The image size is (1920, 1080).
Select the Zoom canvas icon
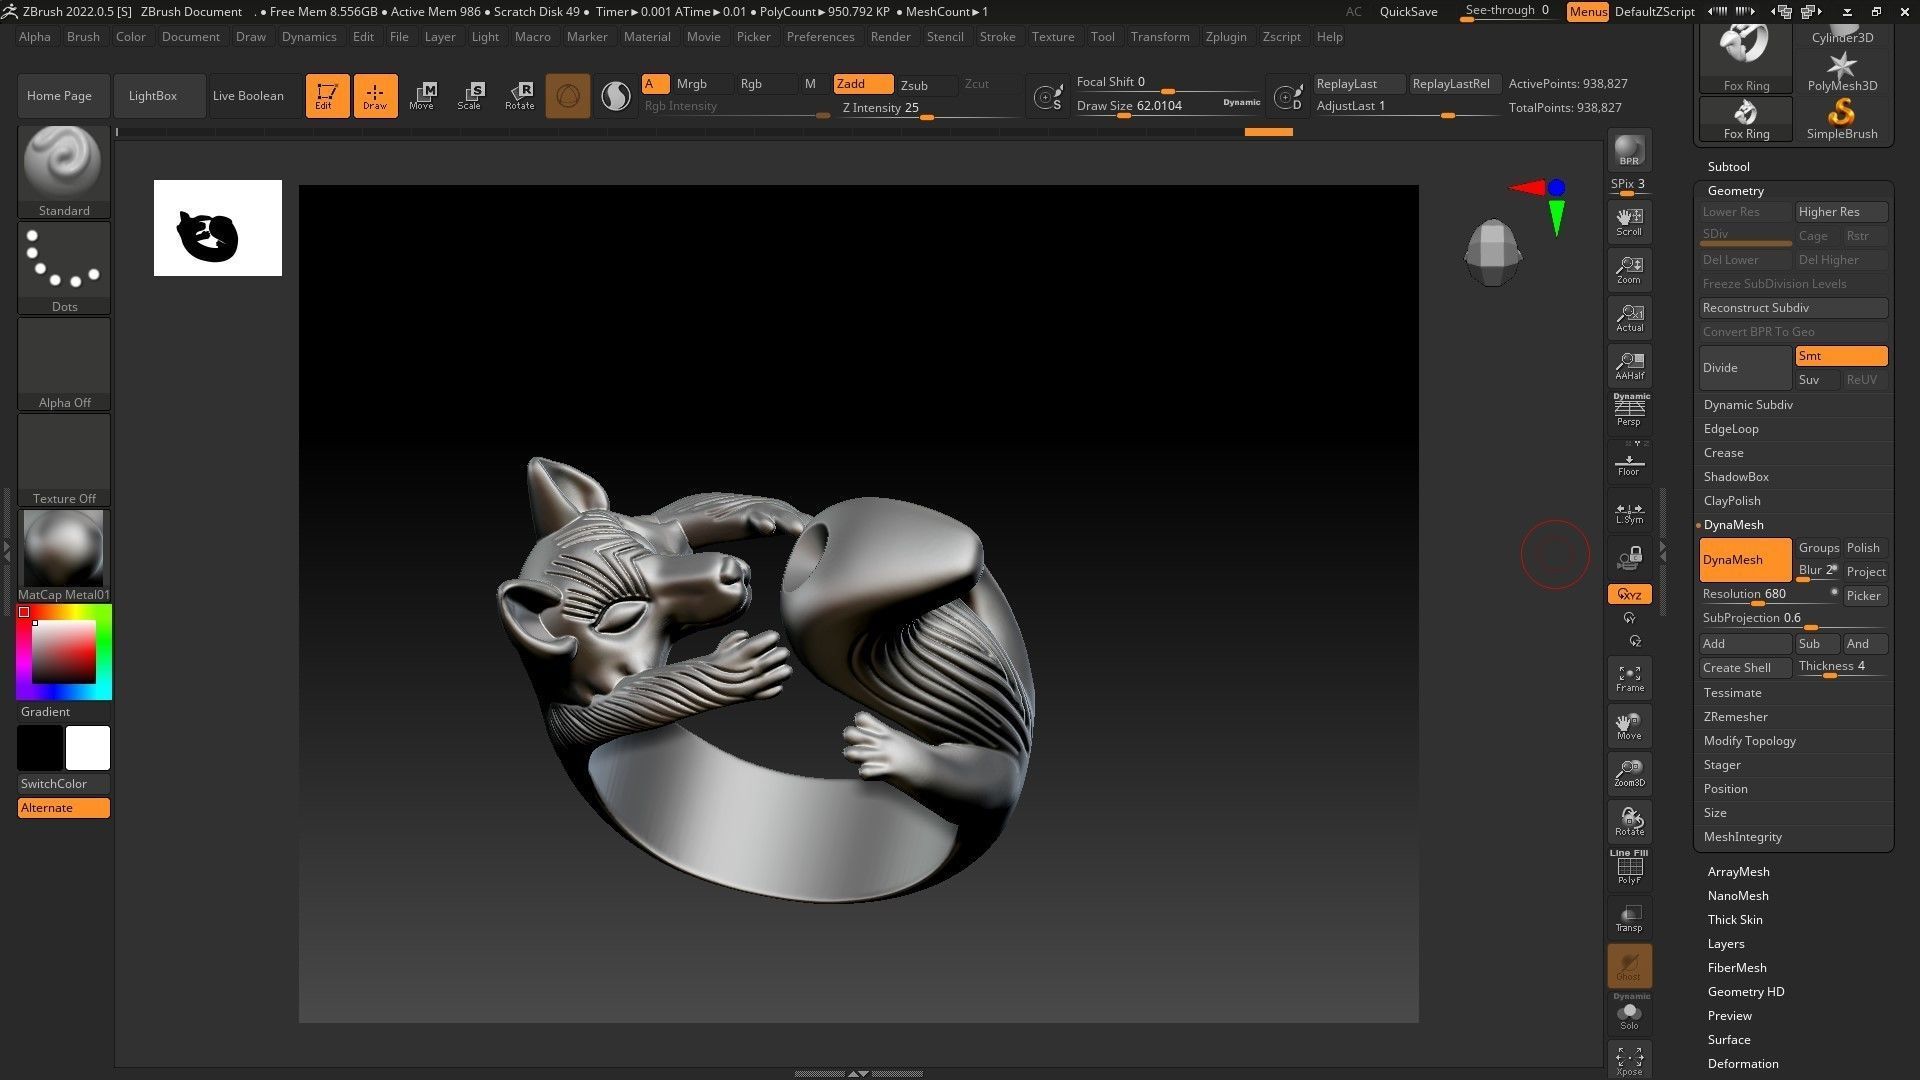pos(1629,270)
